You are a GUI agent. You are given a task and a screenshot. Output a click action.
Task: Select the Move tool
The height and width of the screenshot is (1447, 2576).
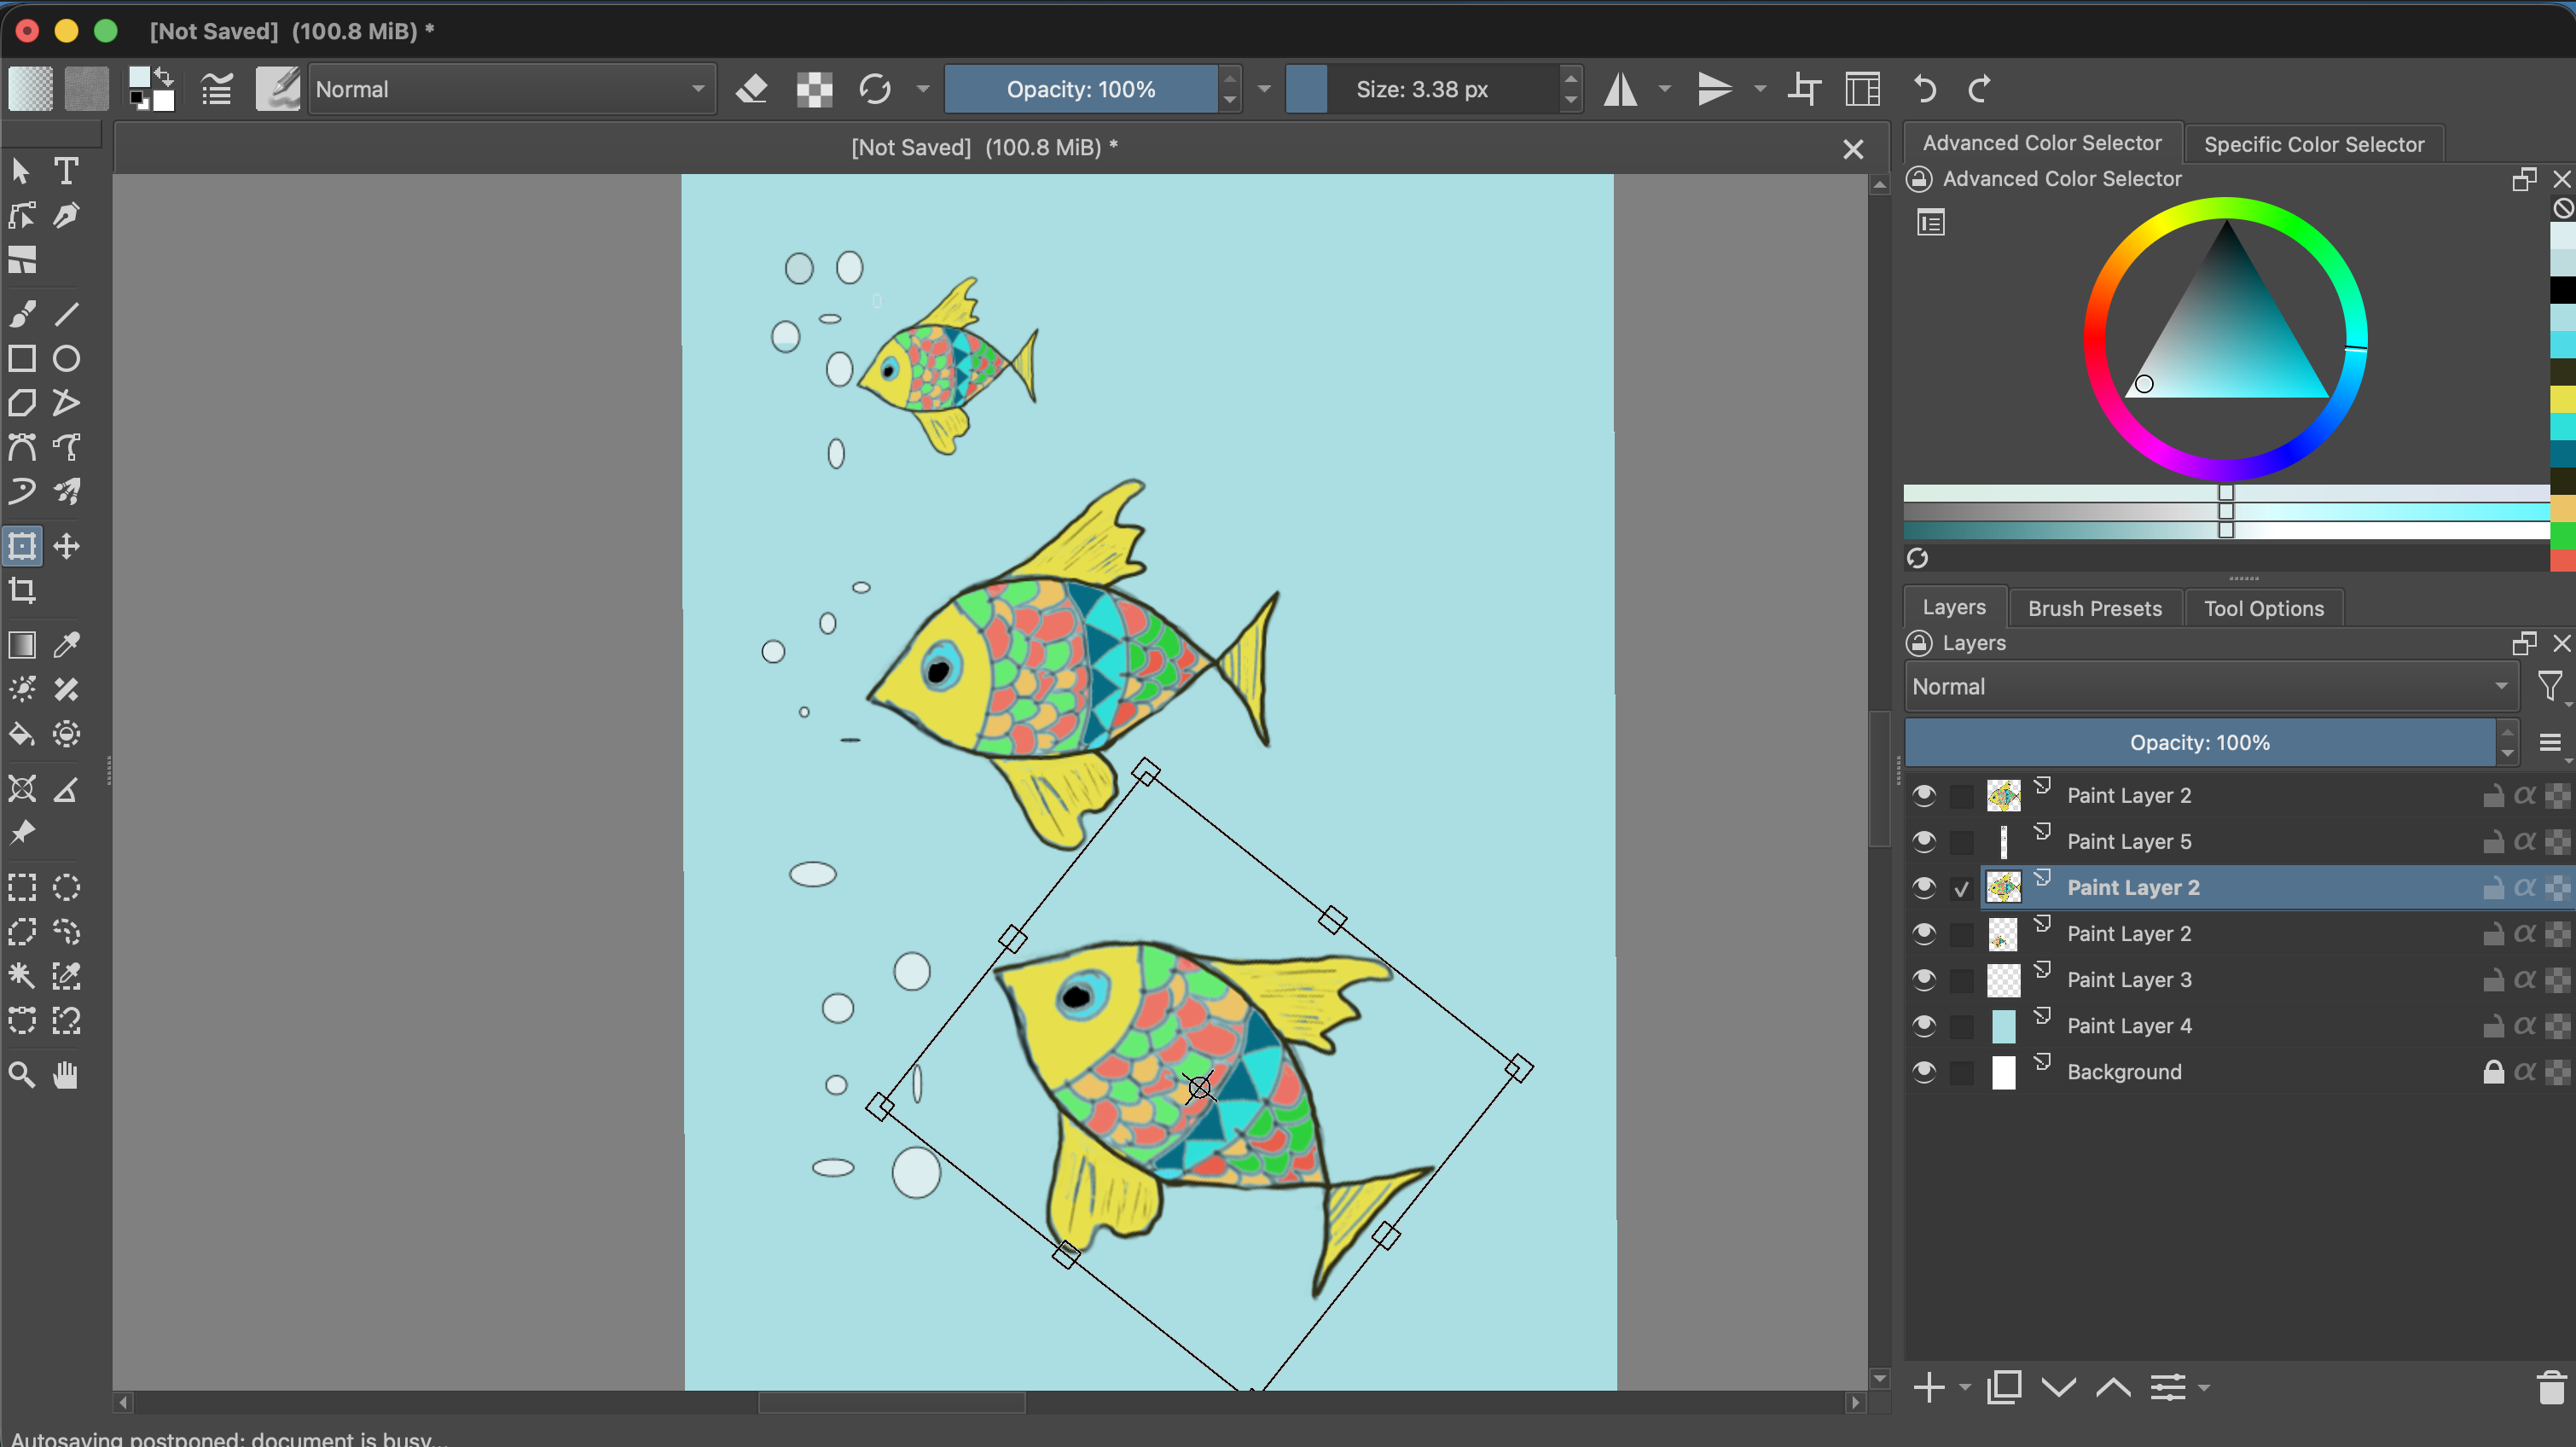click(x=66, y=546)
